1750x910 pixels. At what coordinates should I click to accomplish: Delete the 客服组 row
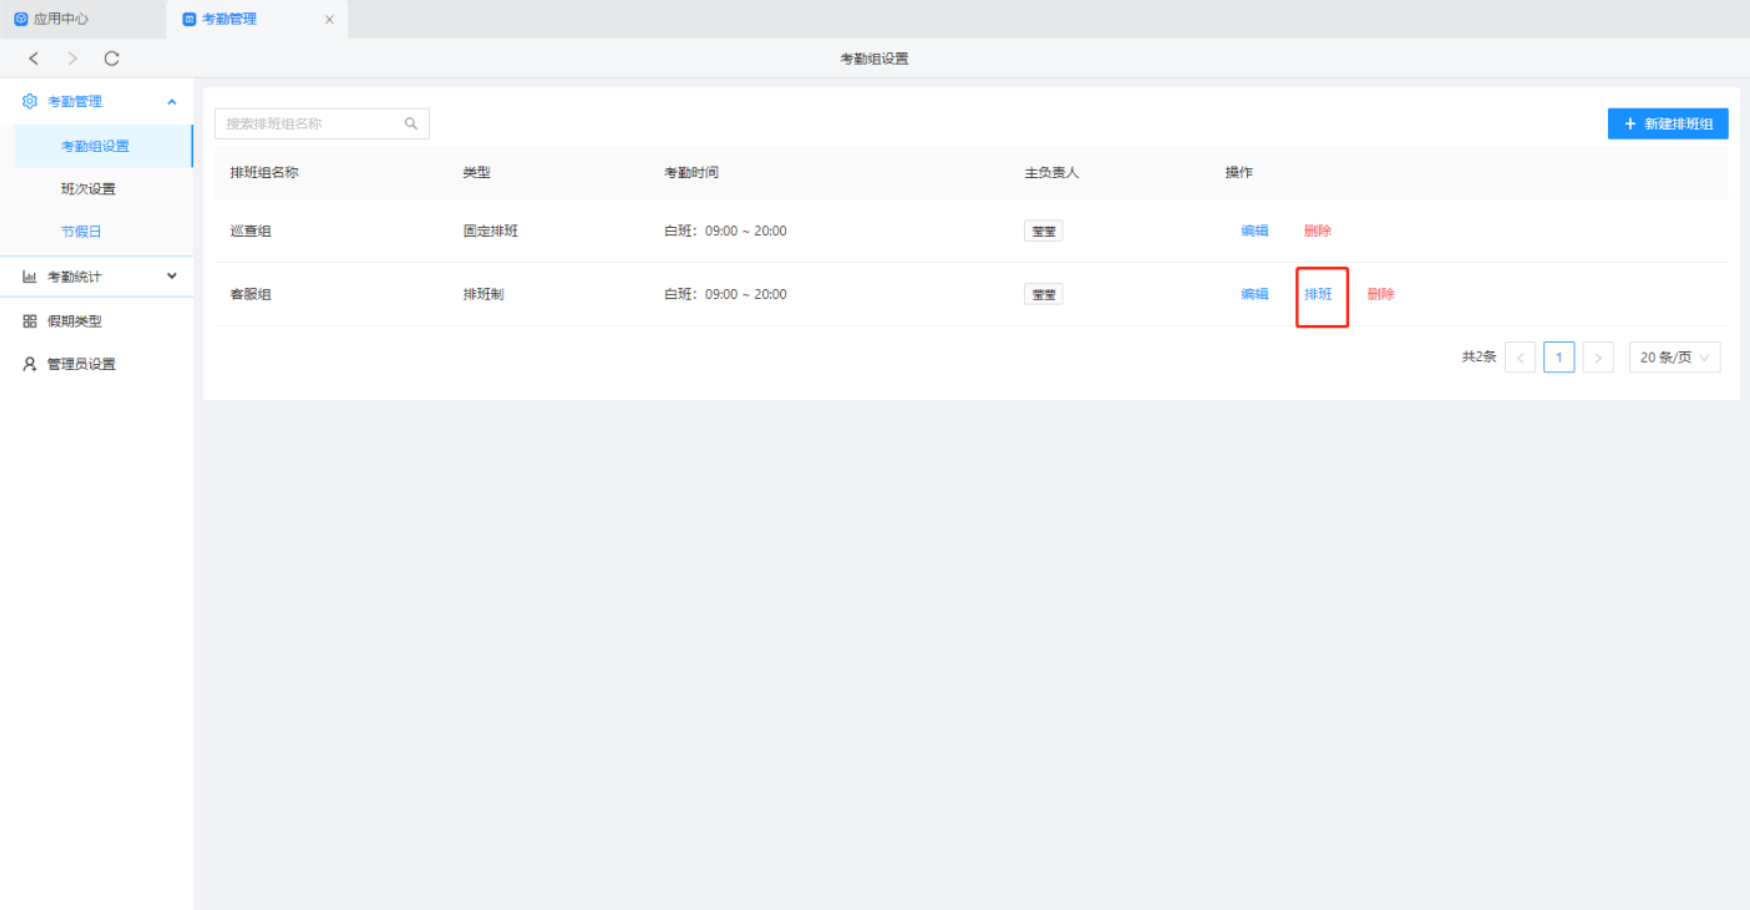(1380, 294)
